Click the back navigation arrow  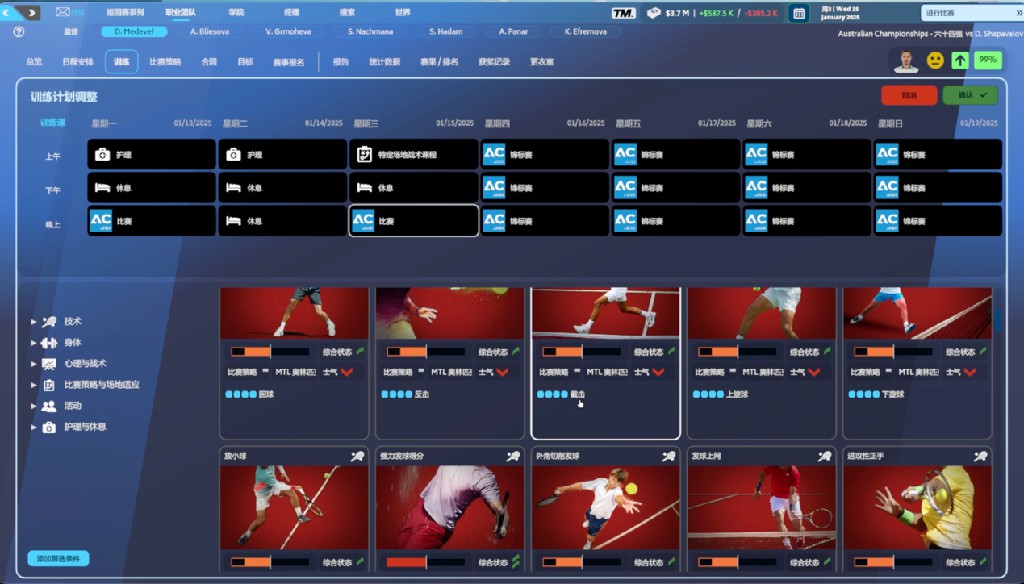(10, 12)
